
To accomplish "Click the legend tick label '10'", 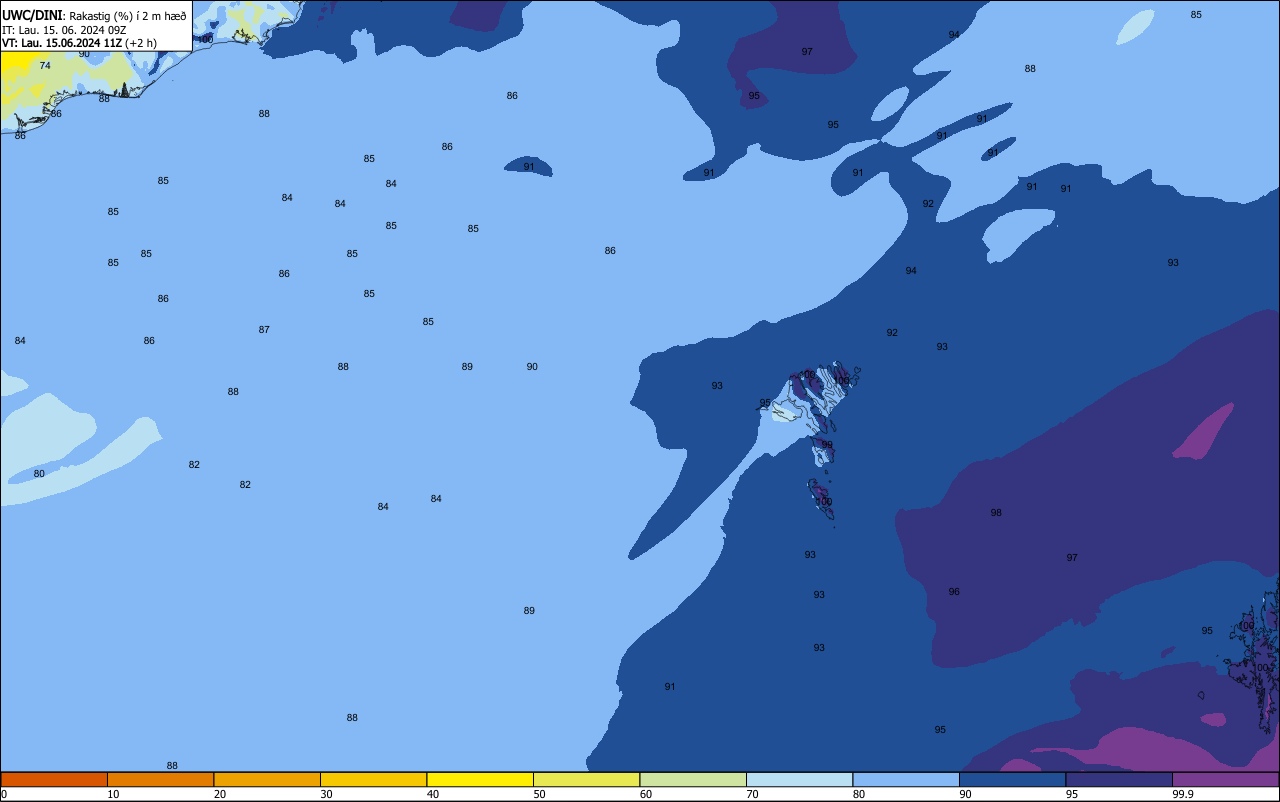I will coord(113,794).
